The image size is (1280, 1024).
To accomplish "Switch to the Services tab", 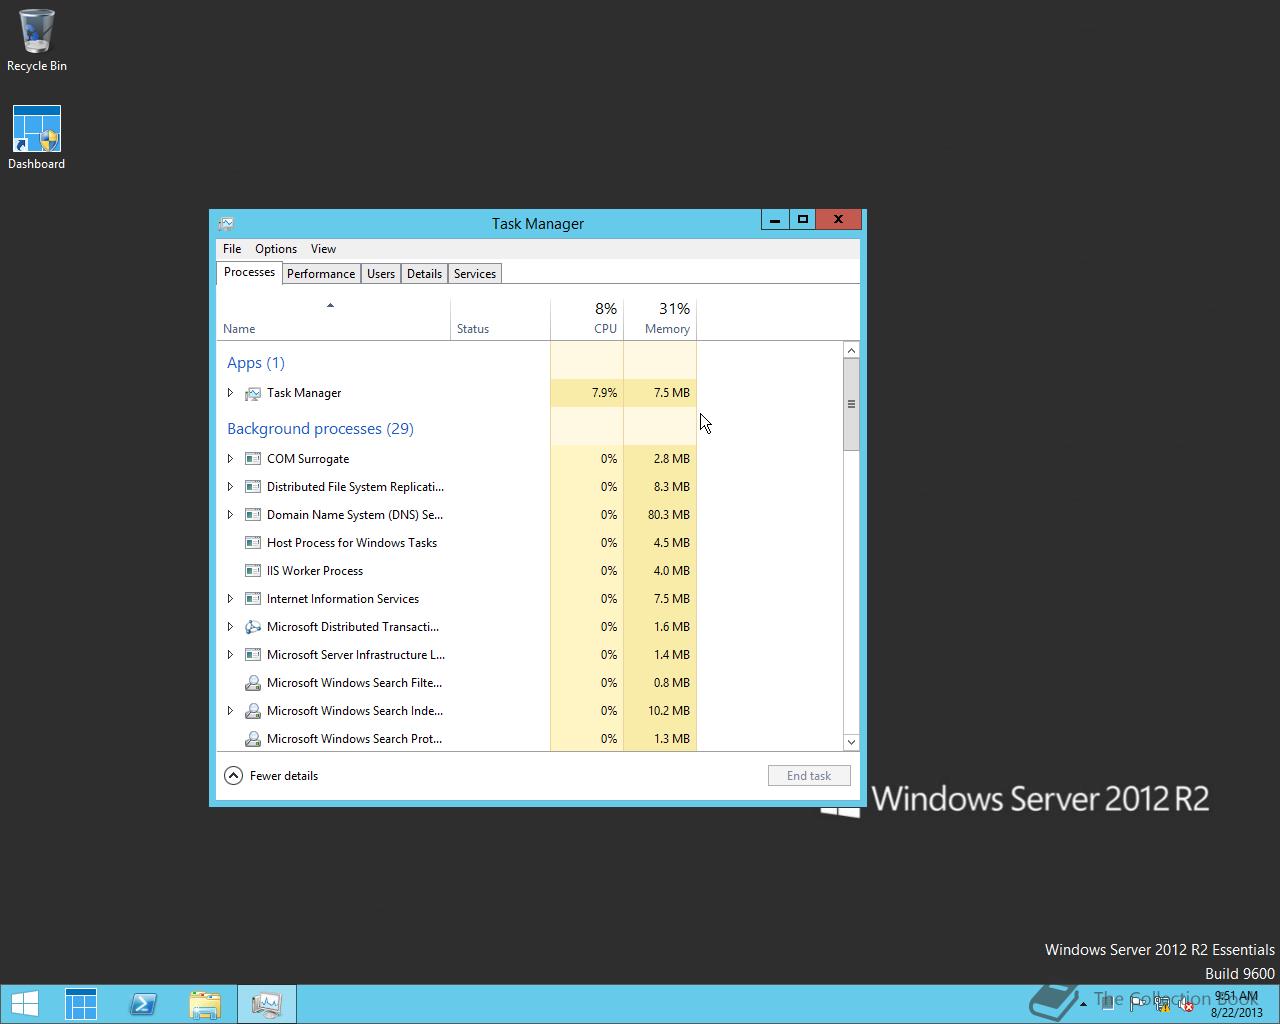I will [475, 274].
